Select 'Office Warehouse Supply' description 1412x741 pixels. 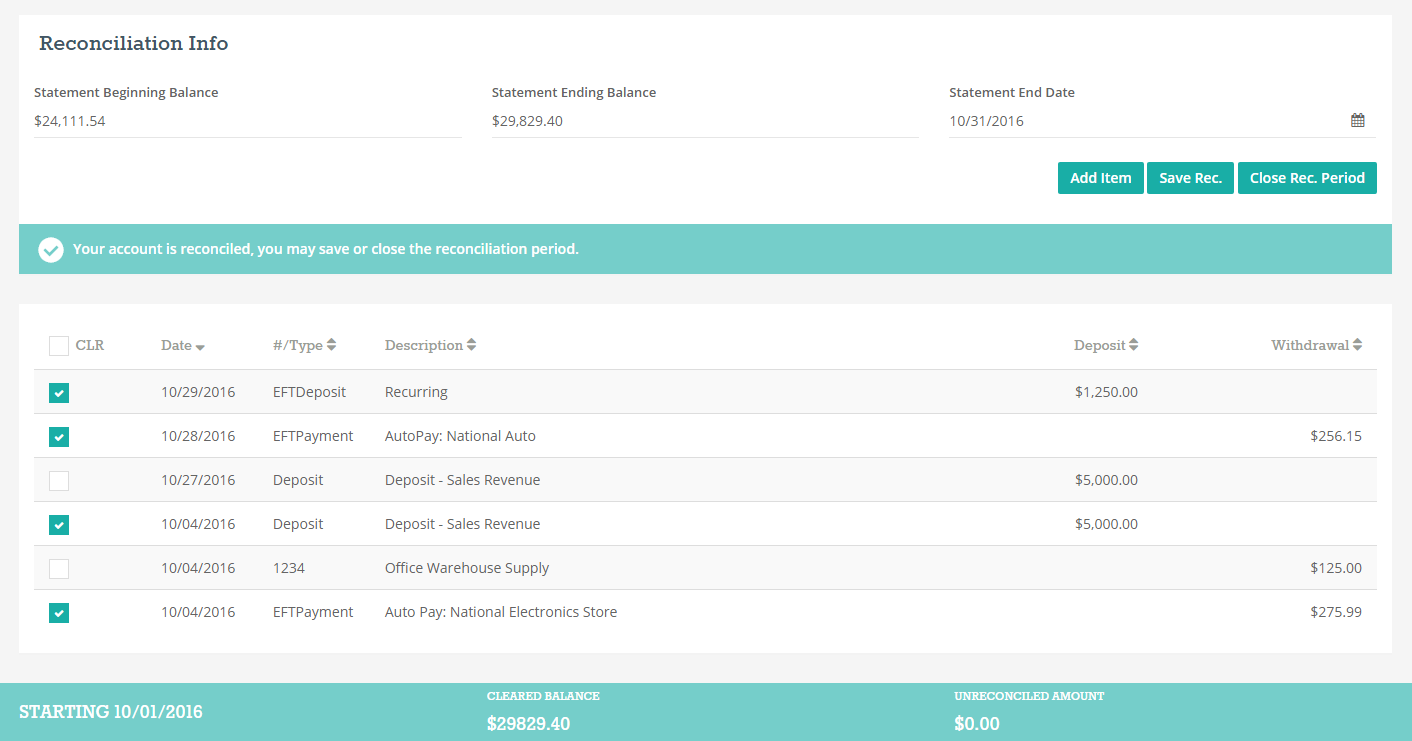pyautogui.click(x=467, y=568)
